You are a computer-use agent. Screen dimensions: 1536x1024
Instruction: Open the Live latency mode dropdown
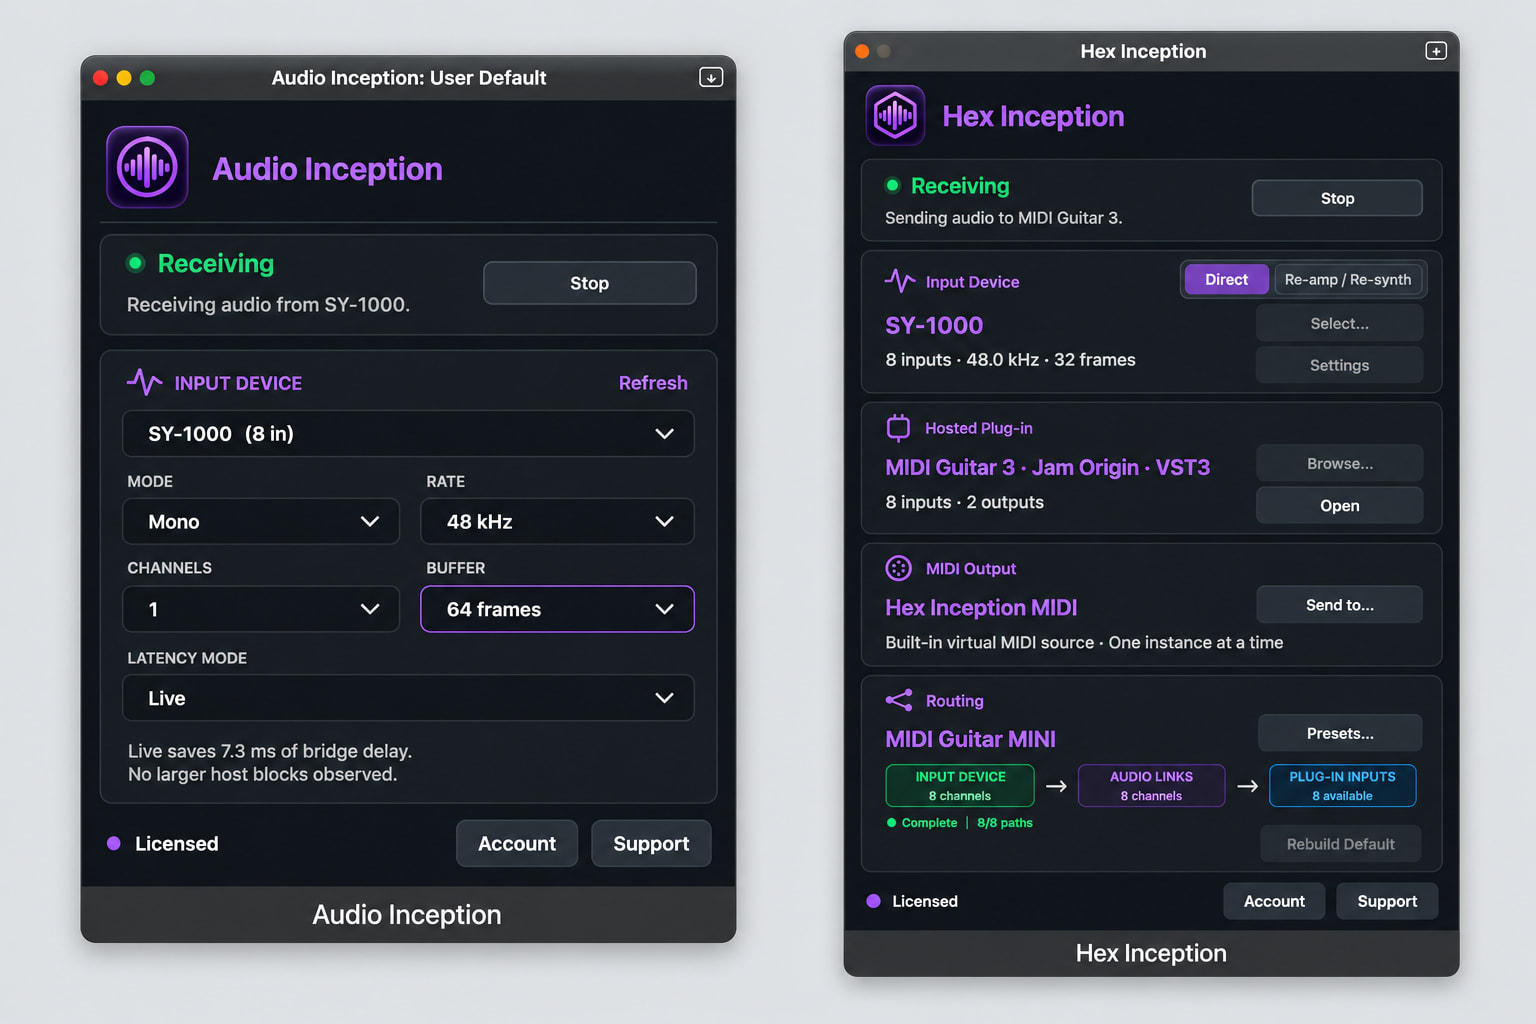[x=408, y=698]
